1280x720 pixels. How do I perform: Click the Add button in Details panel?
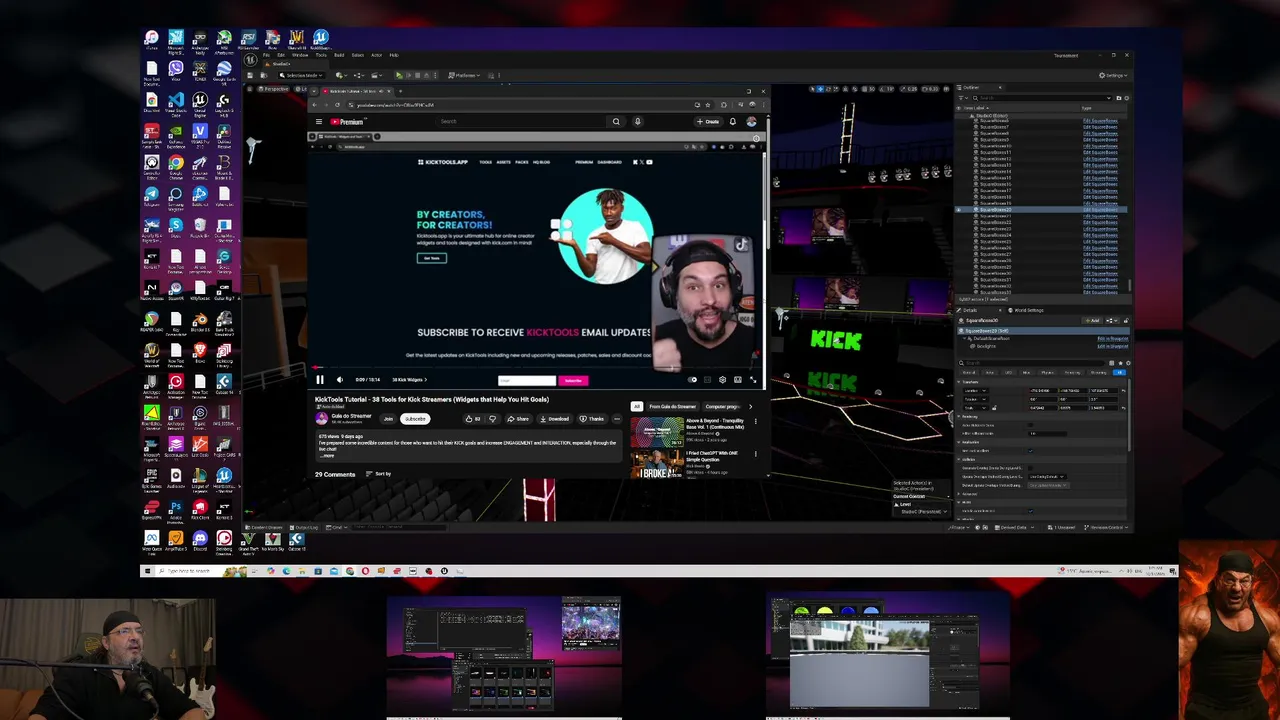pyautogui.click(x=1092, y=321)
